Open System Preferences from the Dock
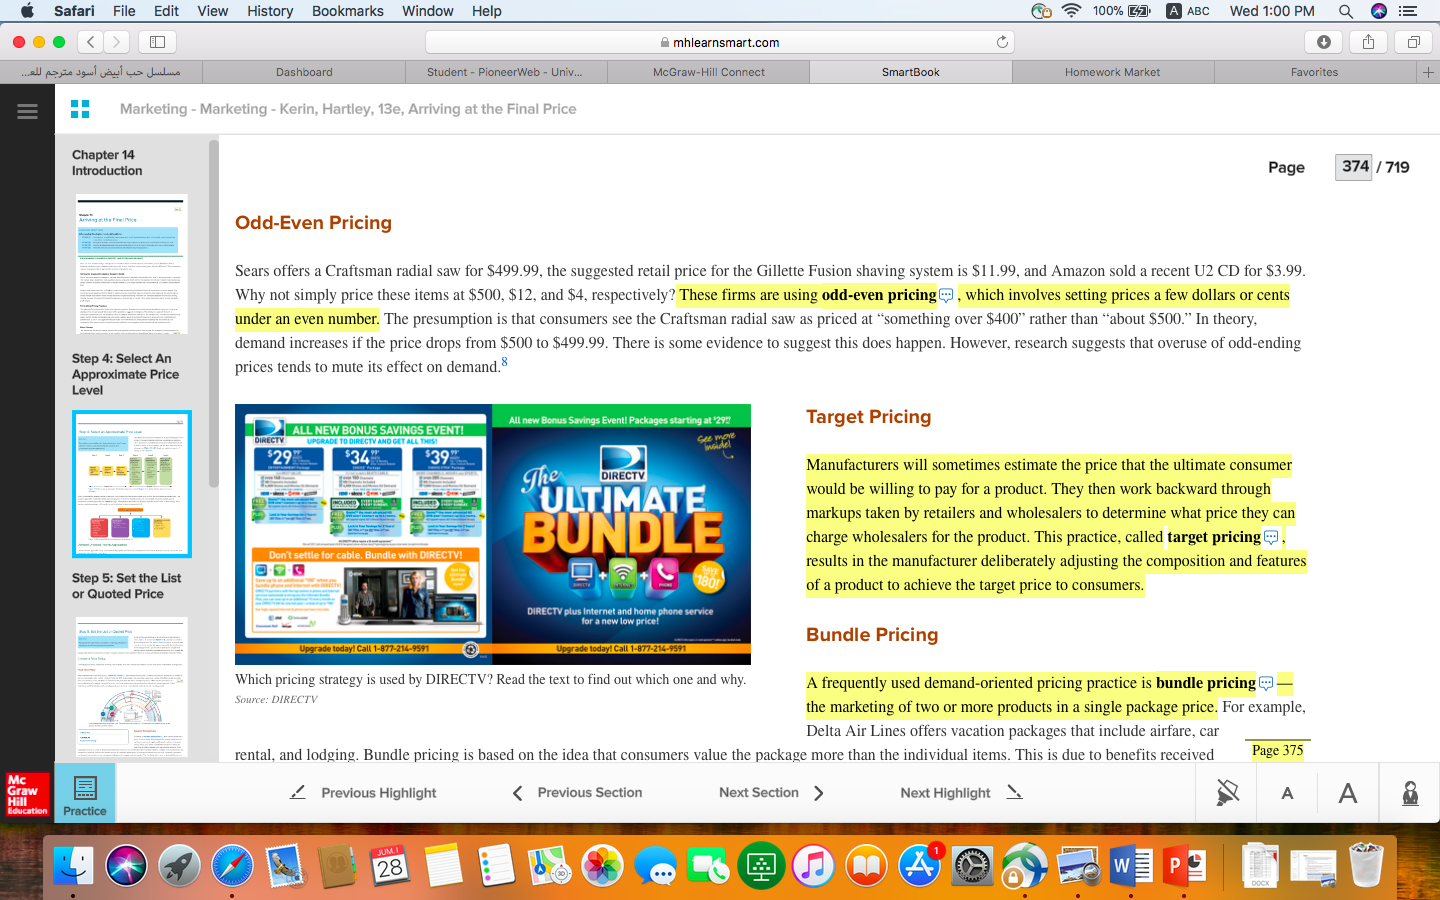The width and height of the screenshot is (1440, 900). tap(973, 865)
